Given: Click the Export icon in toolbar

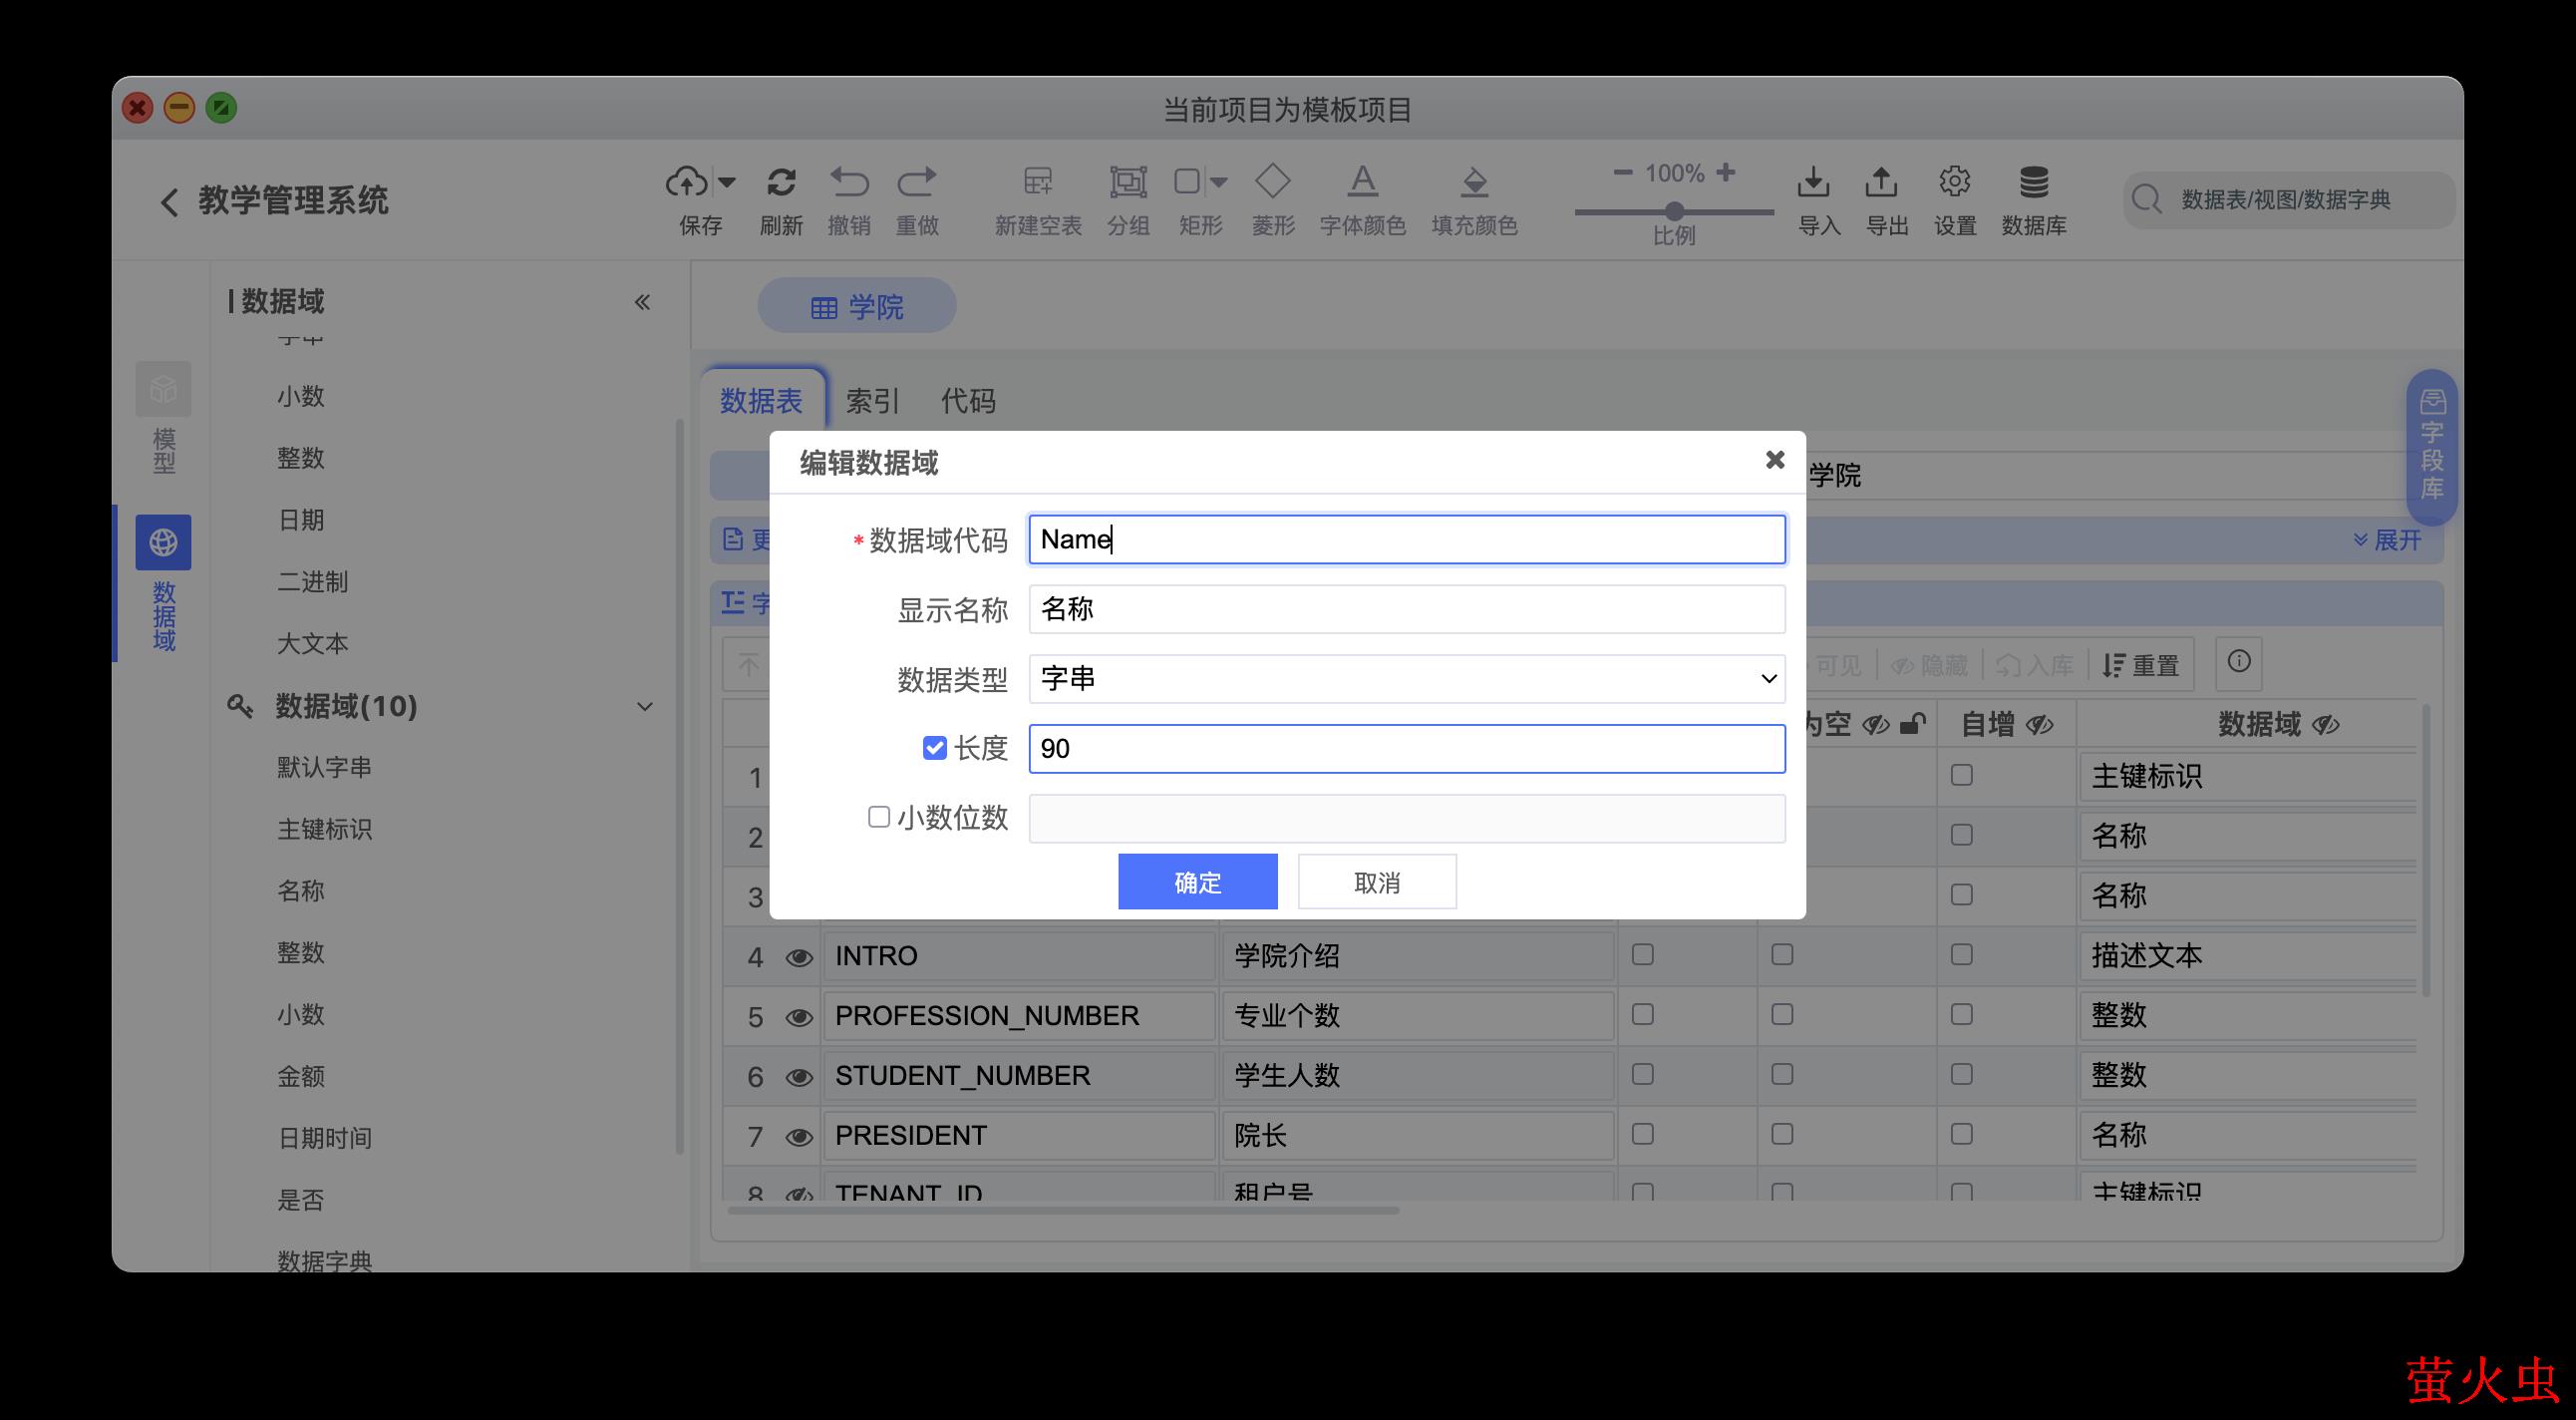Looking at the screenshot, I should coord(1881,182).
